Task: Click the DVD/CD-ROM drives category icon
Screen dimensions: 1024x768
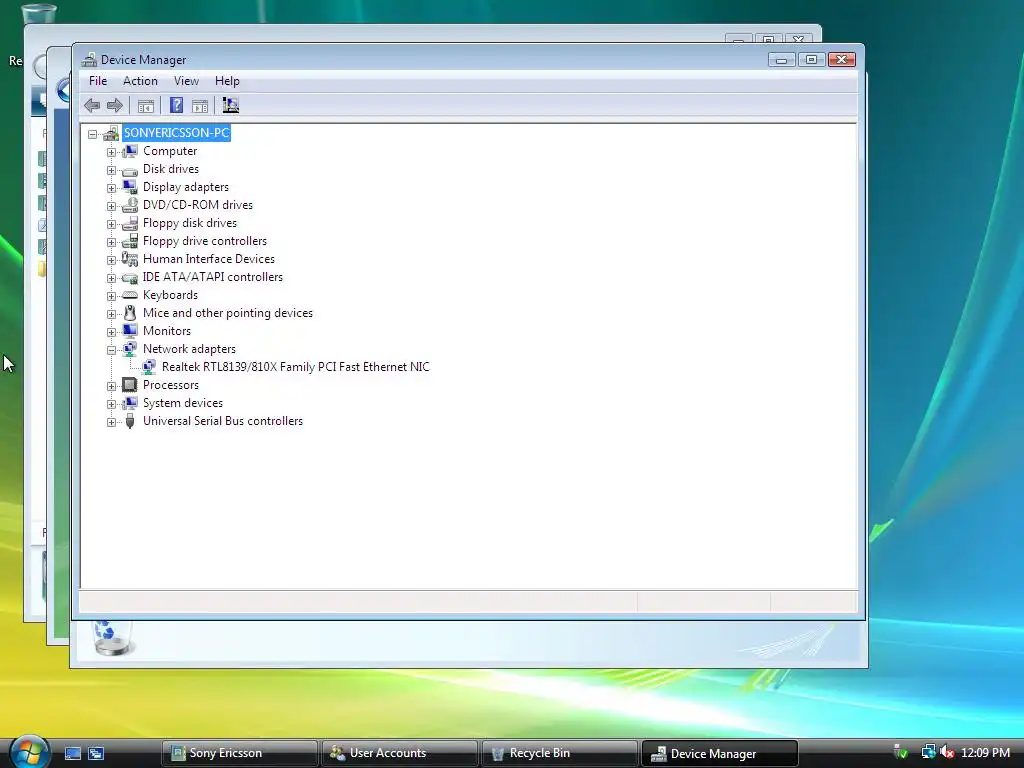Action: (x=130, y=205)
